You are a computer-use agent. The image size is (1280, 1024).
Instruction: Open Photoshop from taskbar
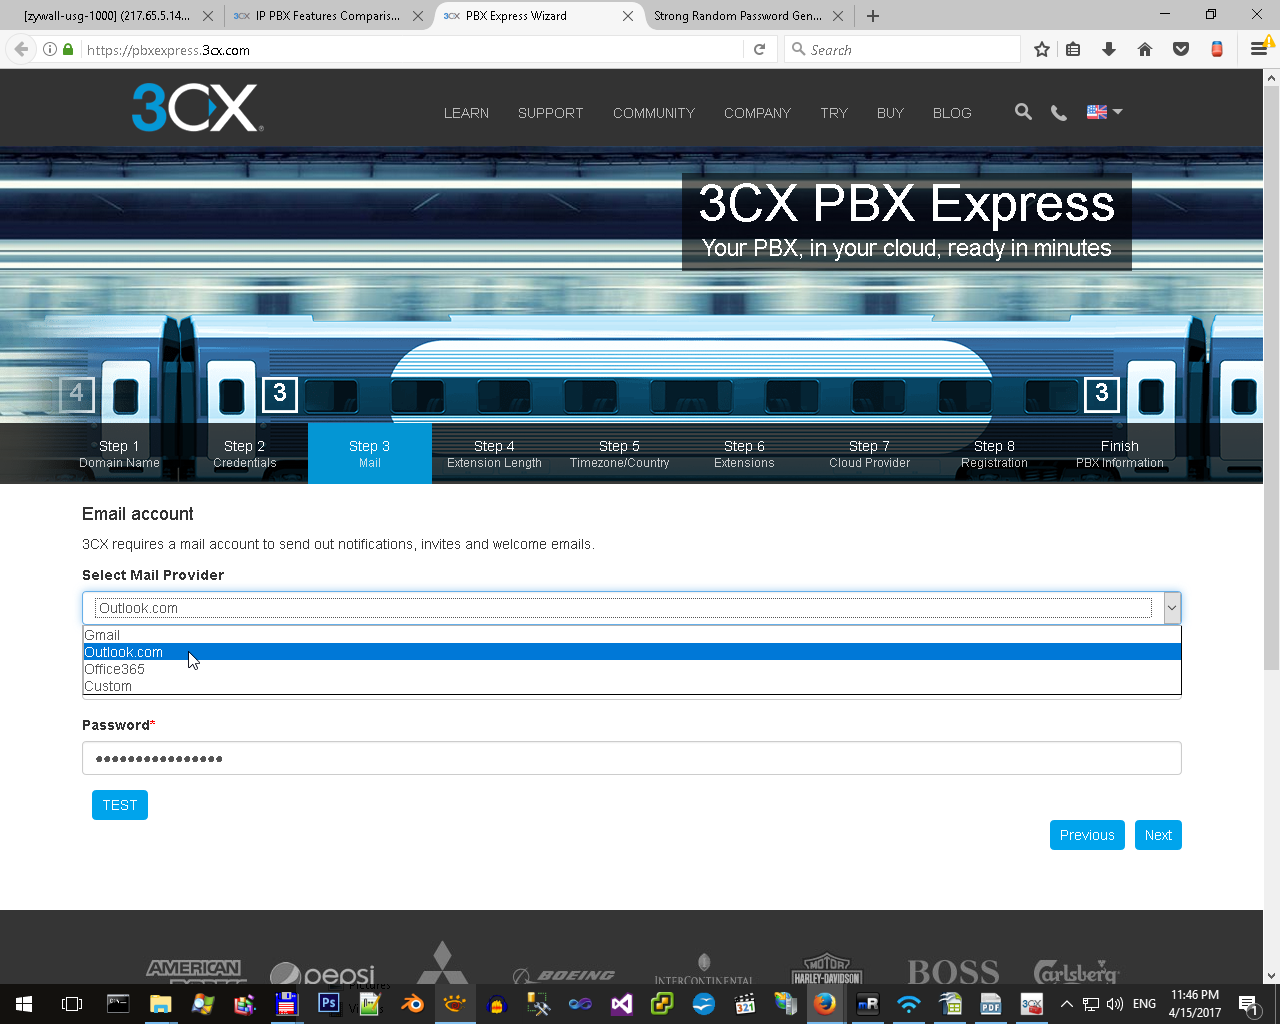coord(328,1004)
